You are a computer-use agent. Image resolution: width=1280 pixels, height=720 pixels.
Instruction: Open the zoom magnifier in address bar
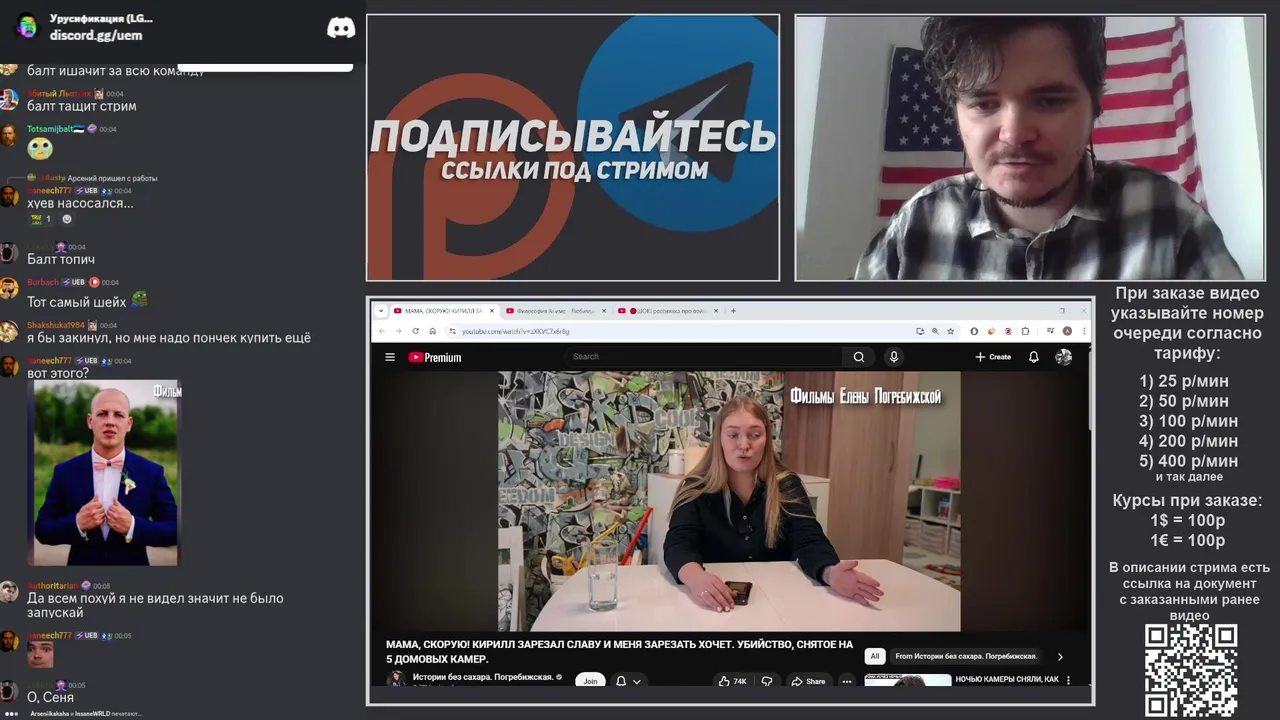click(x=935, y=331)
